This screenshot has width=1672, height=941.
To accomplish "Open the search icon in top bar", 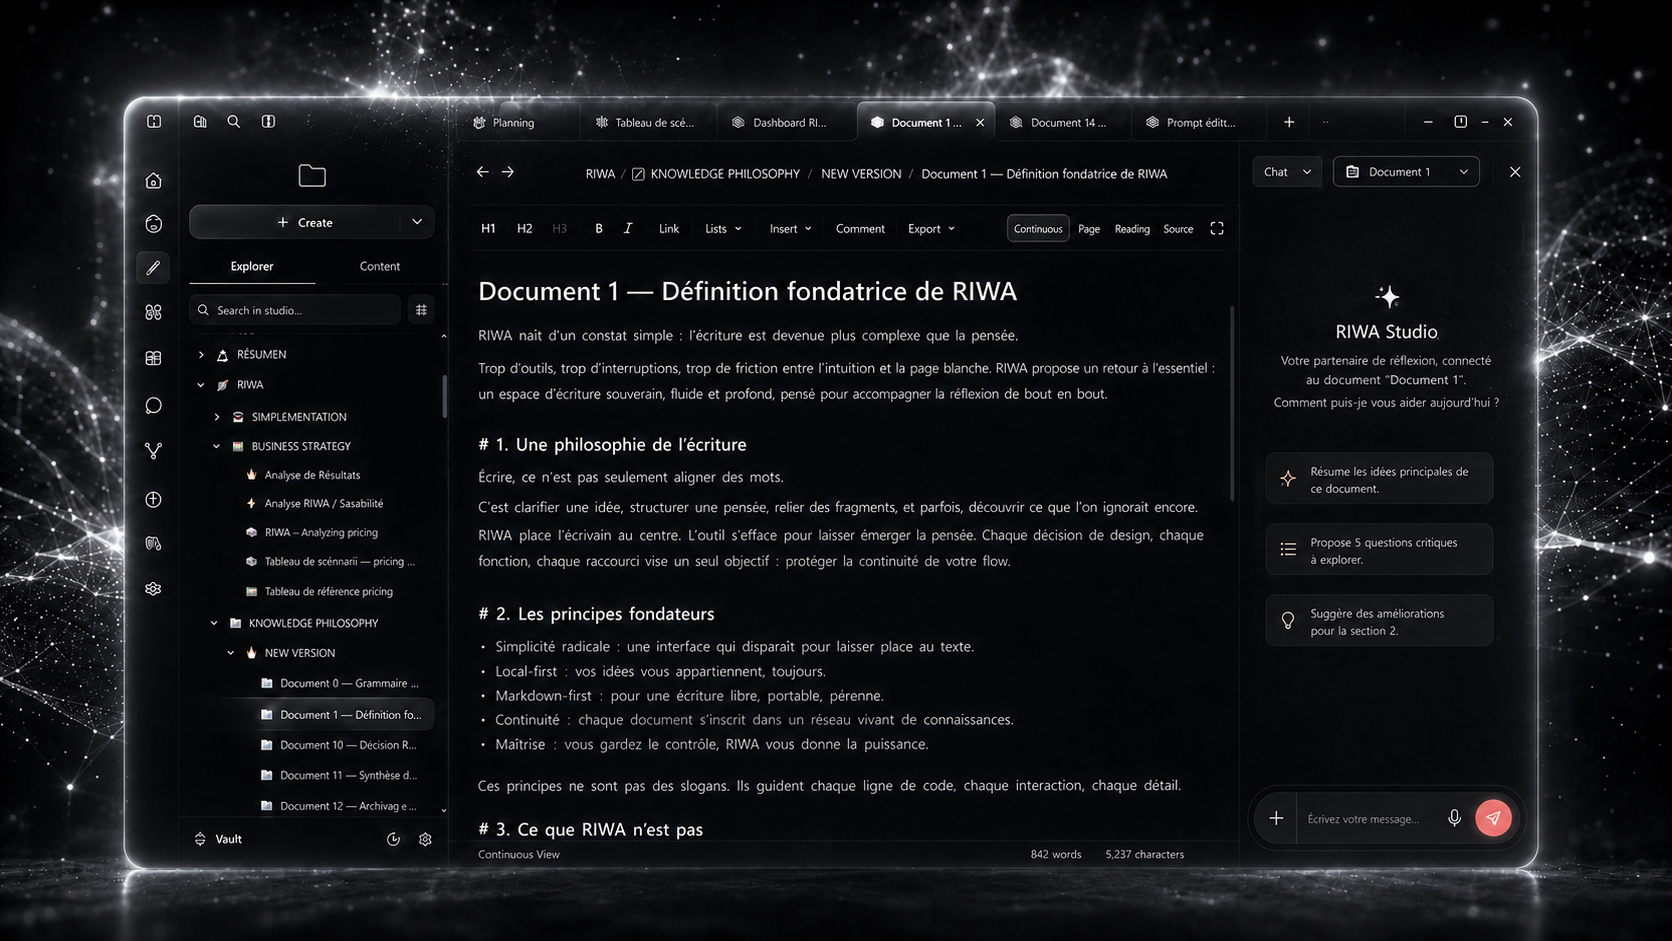I will click(x=234, y=122).
